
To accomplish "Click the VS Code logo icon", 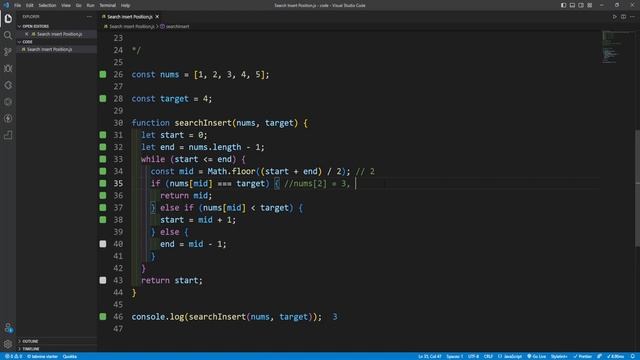I will pos(6,5).
